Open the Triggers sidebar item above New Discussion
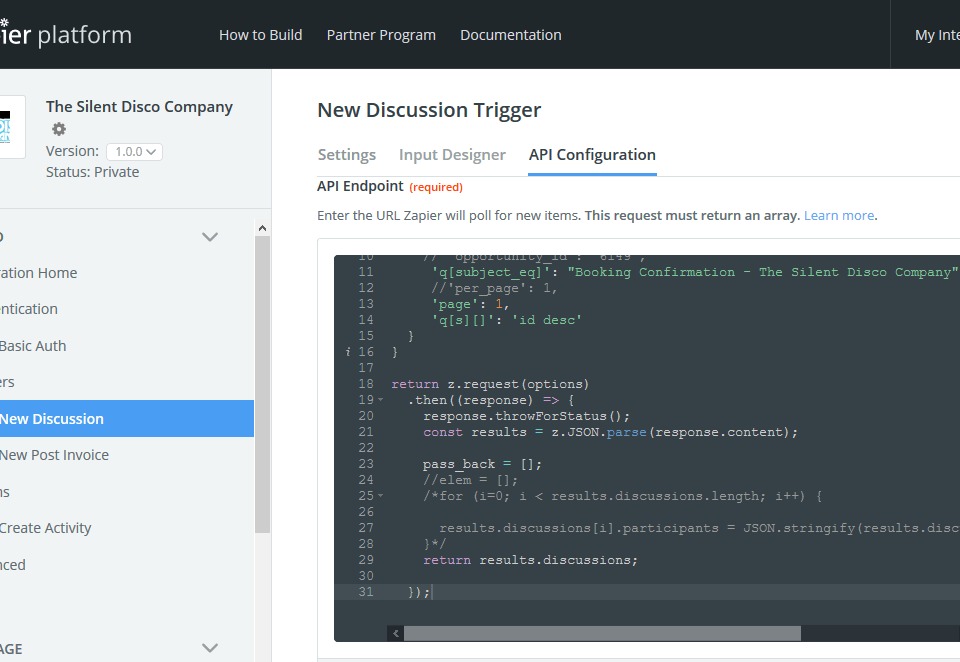 pyautogui.click(x=7, y=382)
